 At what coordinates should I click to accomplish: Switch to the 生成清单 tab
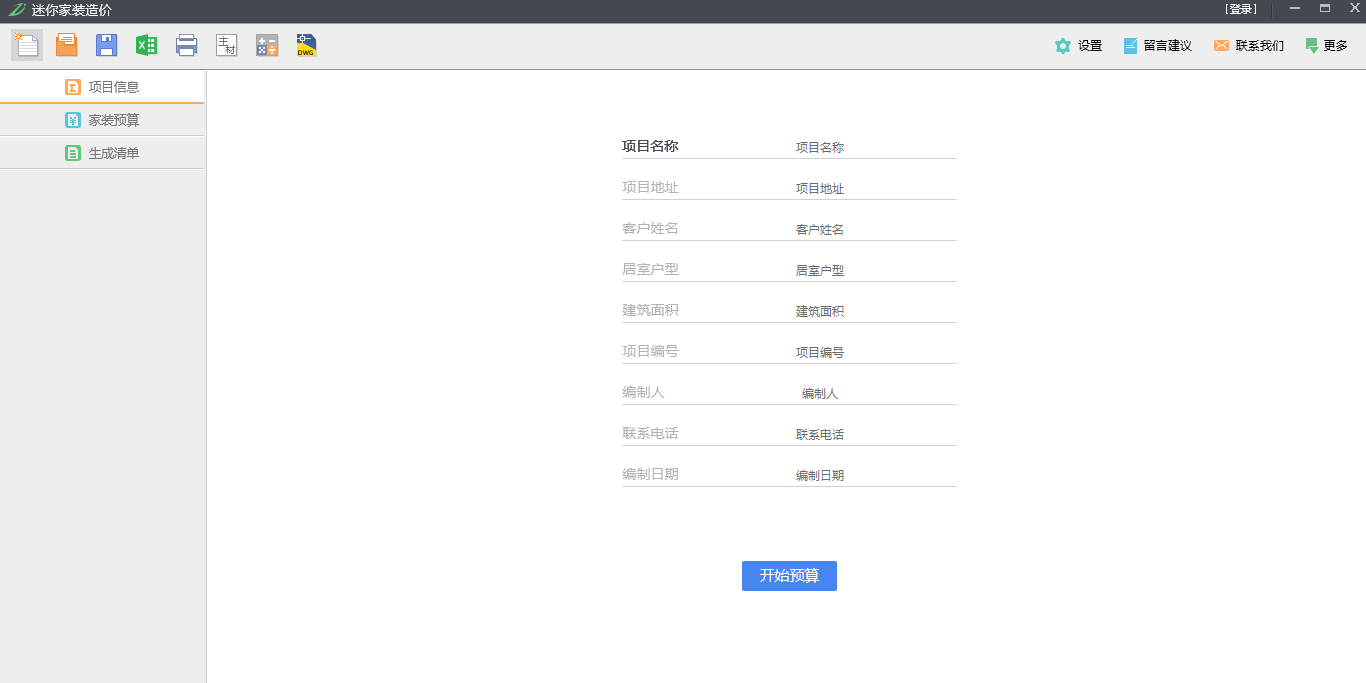[102, 153]
